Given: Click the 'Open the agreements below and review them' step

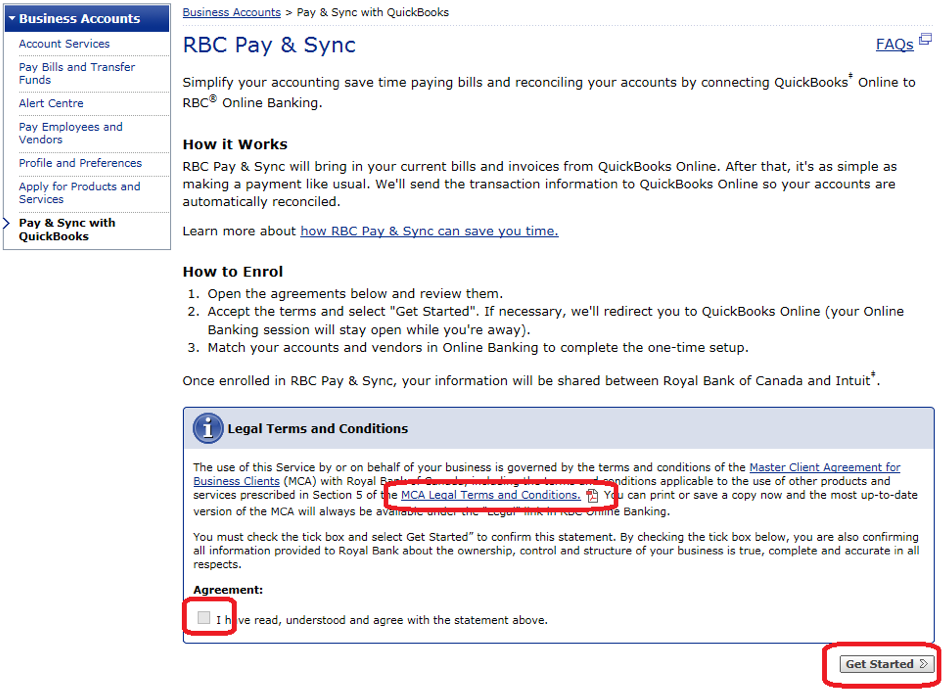Looking at the screenshot, I should [x=355, y=294].
